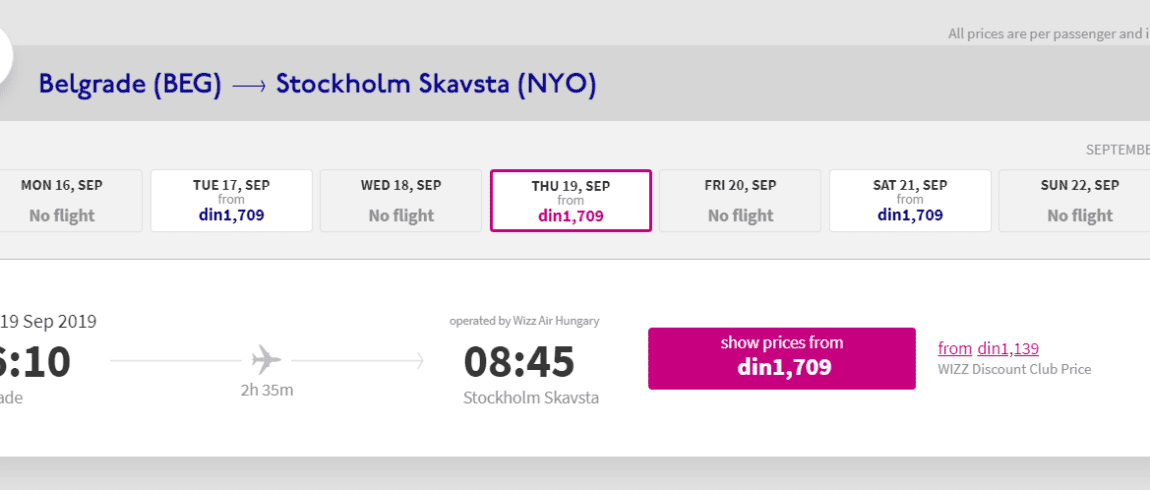The width and height of the screenshot is (1150, 490).
Task: Choose the Sun 22, Sep date tab
Action: pos(1074,201)
